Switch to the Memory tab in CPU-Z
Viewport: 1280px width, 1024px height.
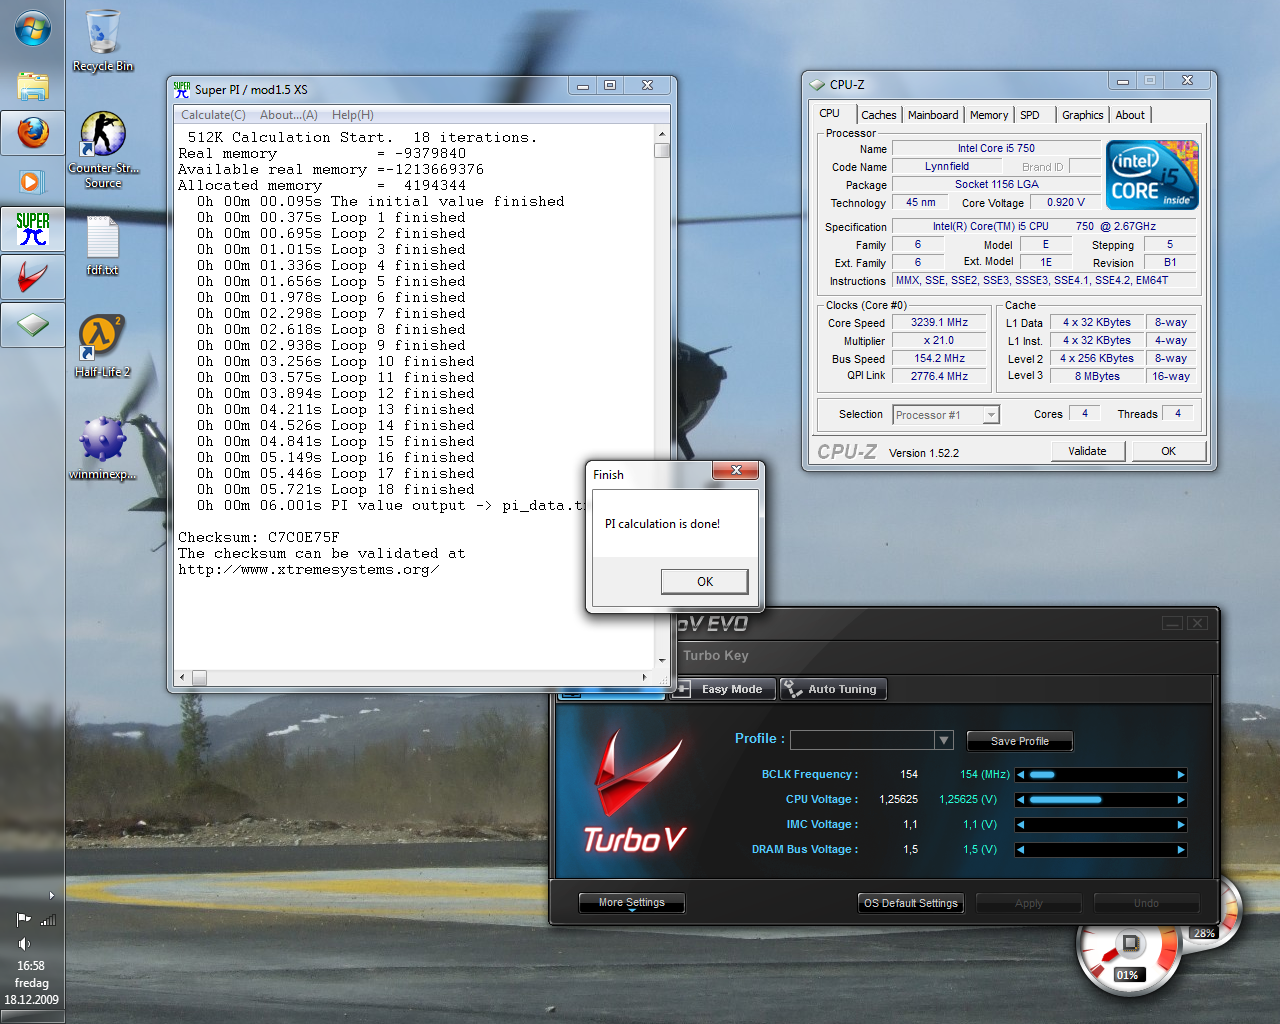tap(989, 115)
